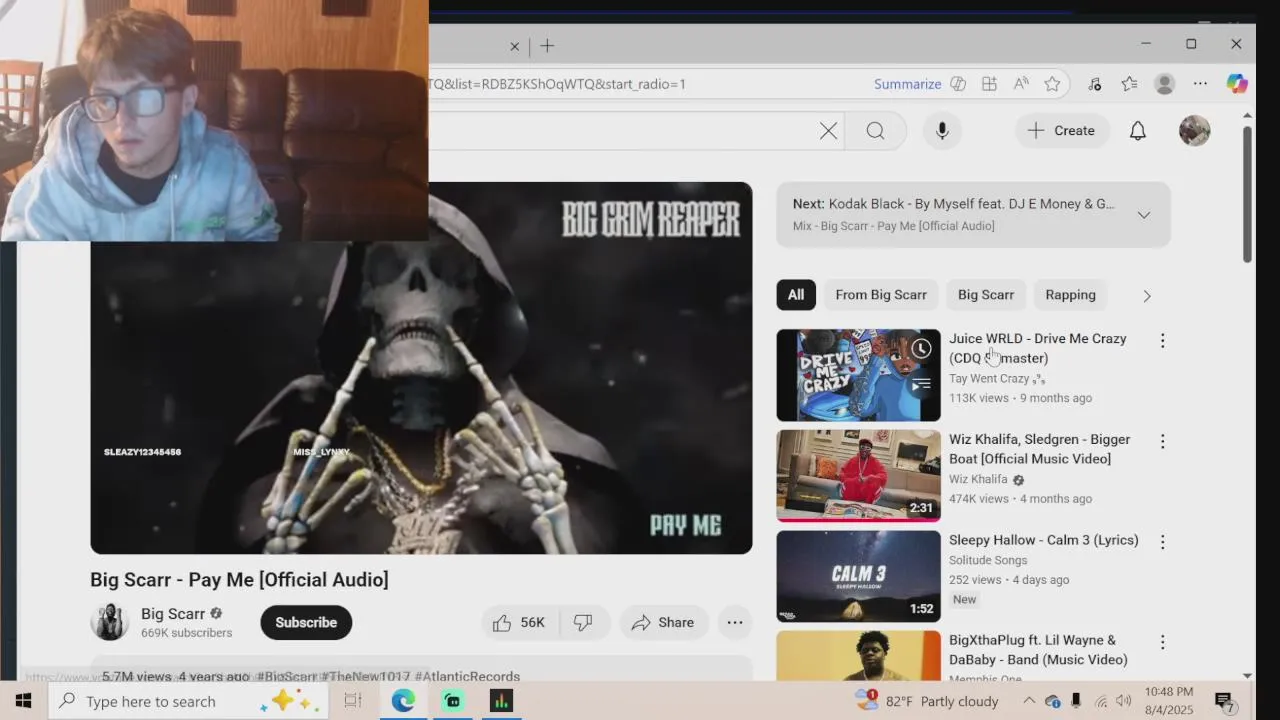
Task: Click Tay Went Crazy channel name
Action: [x=989, y=379]
